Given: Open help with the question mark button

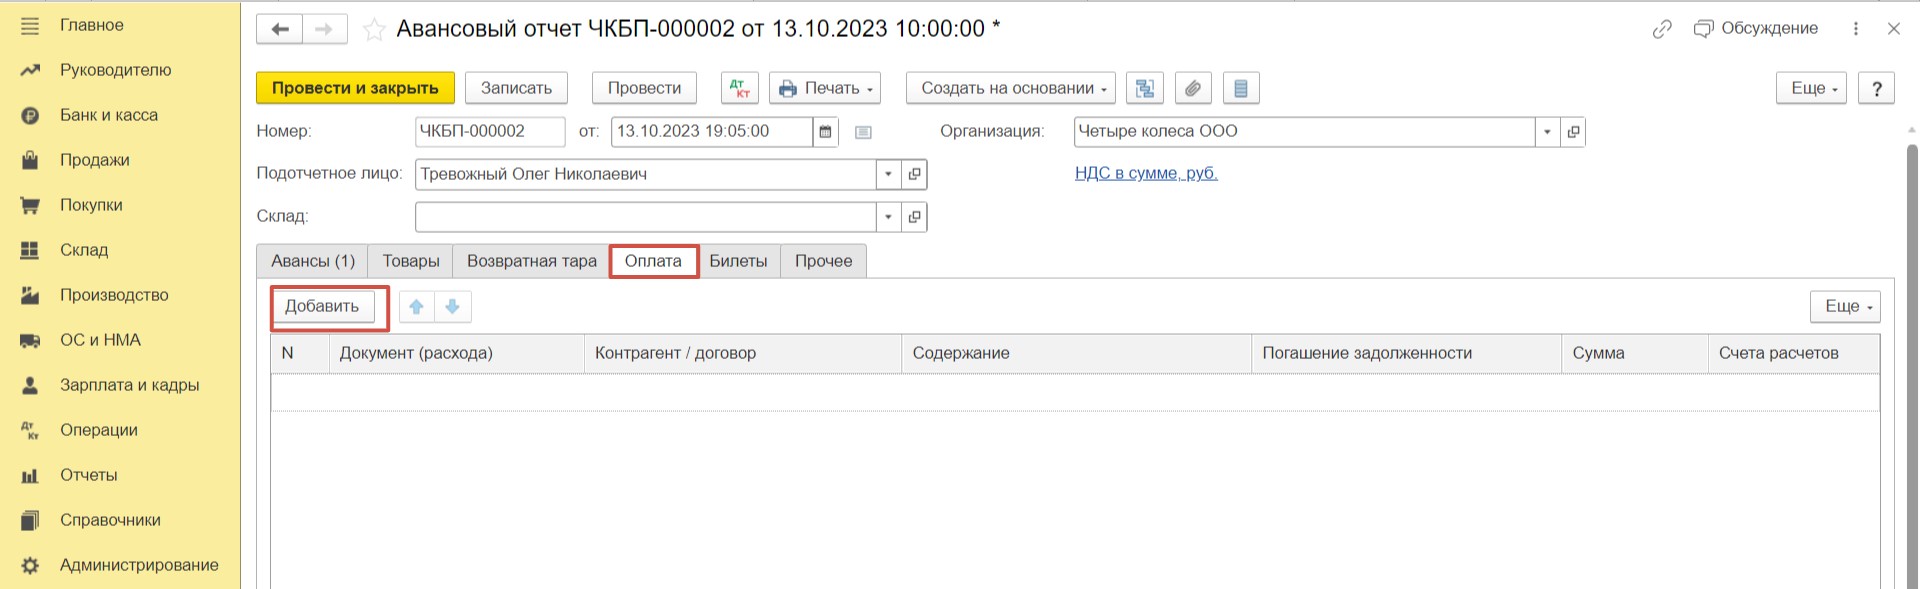Looking at the screenshot, I should click(x=1876, y=88).
